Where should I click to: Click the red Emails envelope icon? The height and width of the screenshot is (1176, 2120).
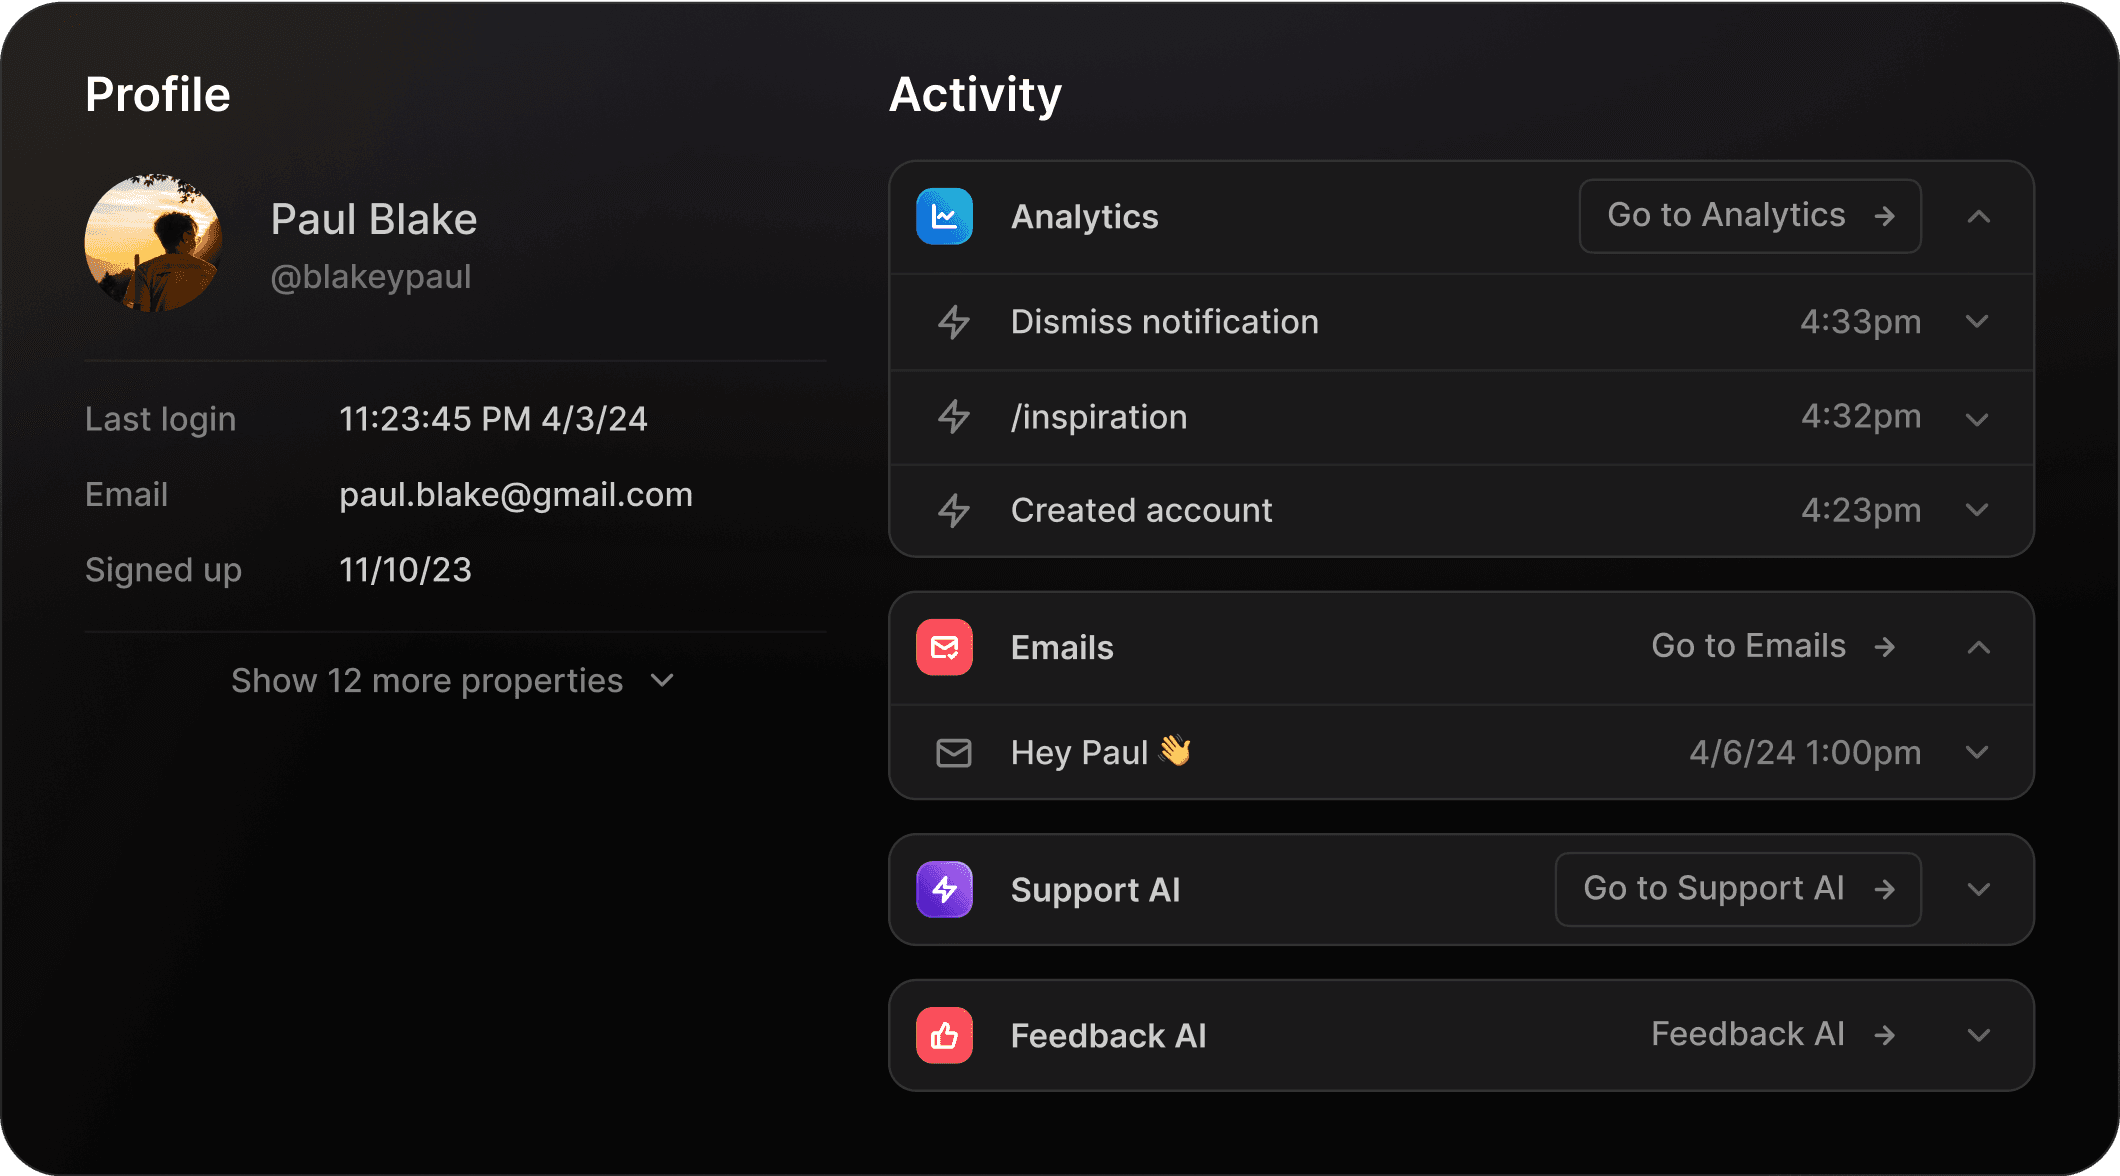point(944,647)
